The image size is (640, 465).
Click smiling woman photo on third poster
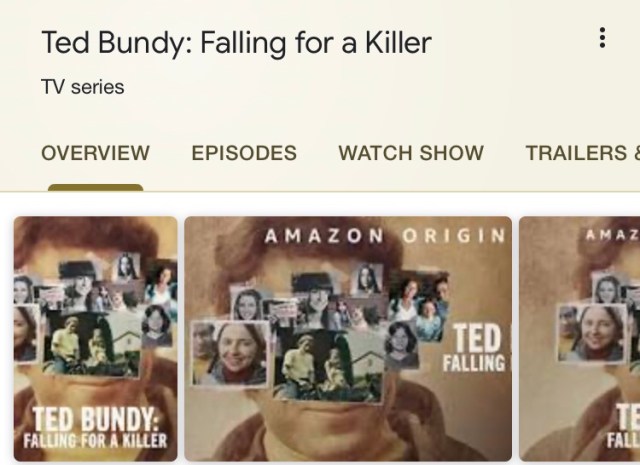pos(593,333)
